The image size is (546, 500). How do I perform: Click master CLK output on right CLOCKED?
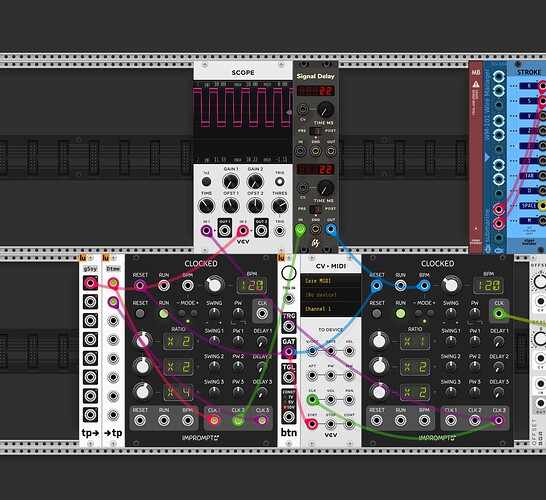click(x=499, y=313)
